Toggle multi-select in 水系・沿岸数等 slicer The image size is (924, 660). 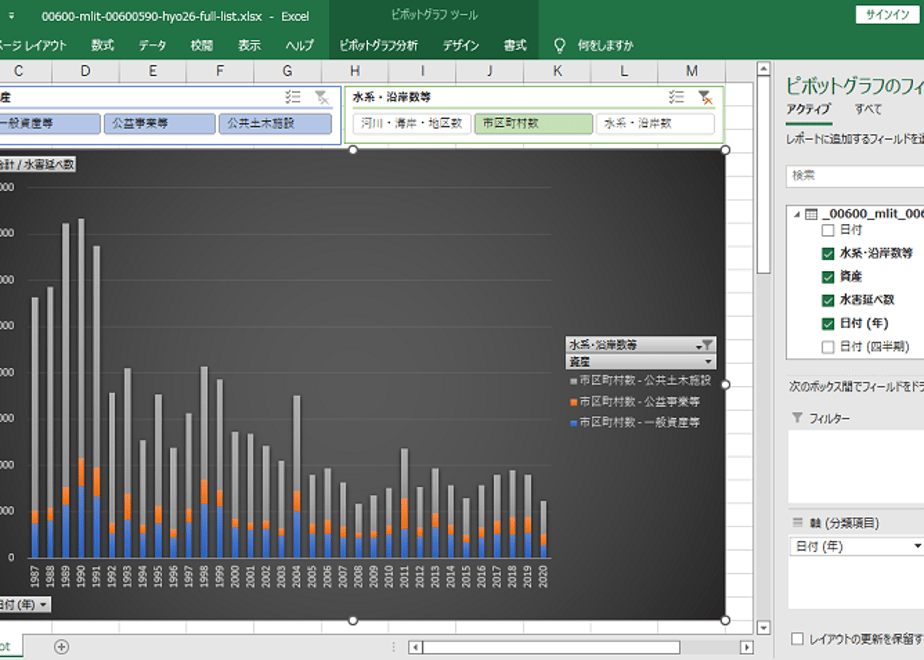[676, 97]
